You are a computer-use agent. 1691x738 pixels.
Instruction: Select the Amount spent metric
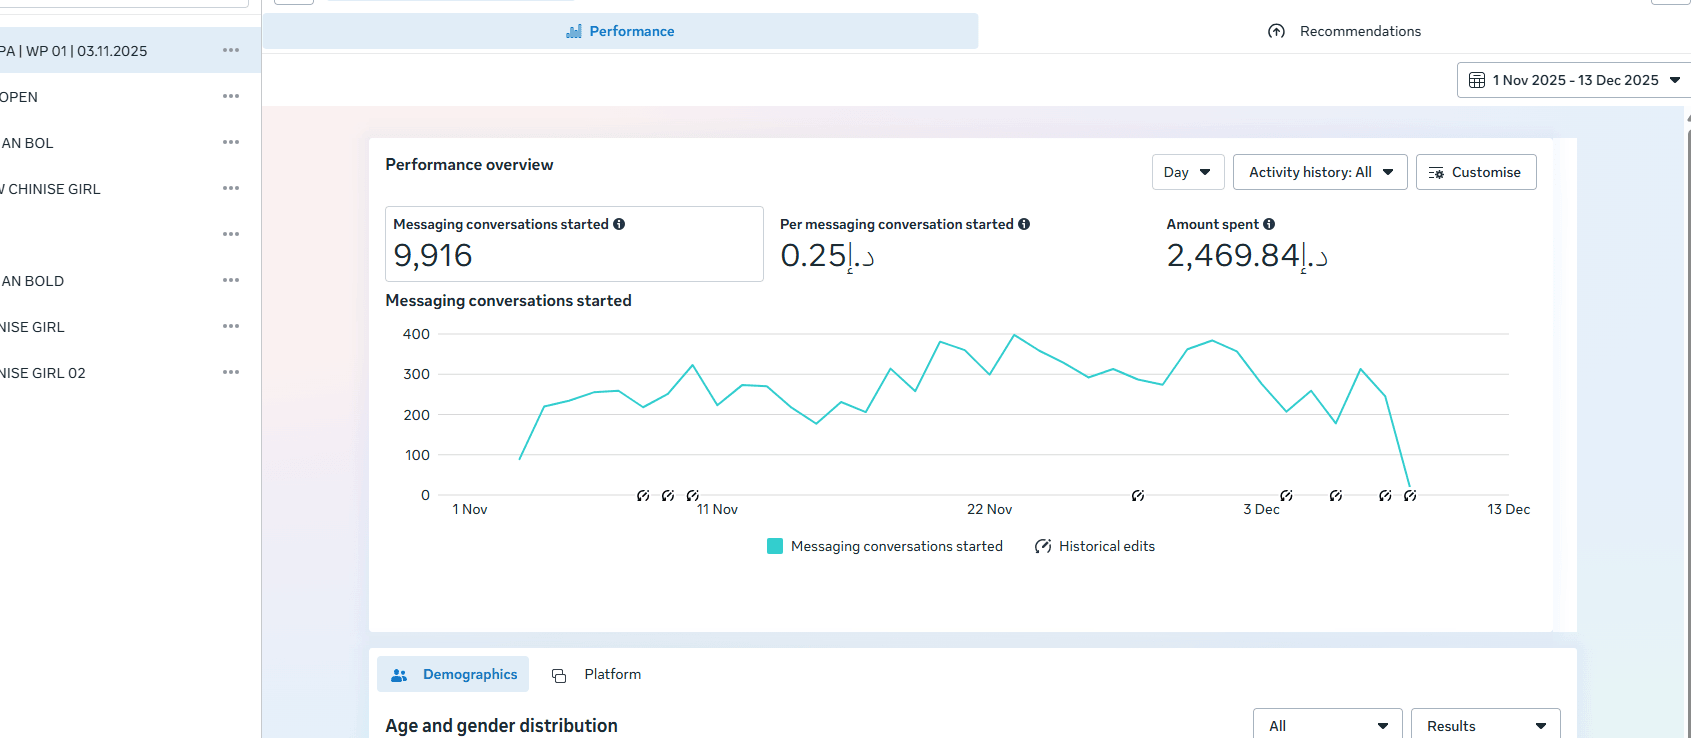click(1346, 244)
